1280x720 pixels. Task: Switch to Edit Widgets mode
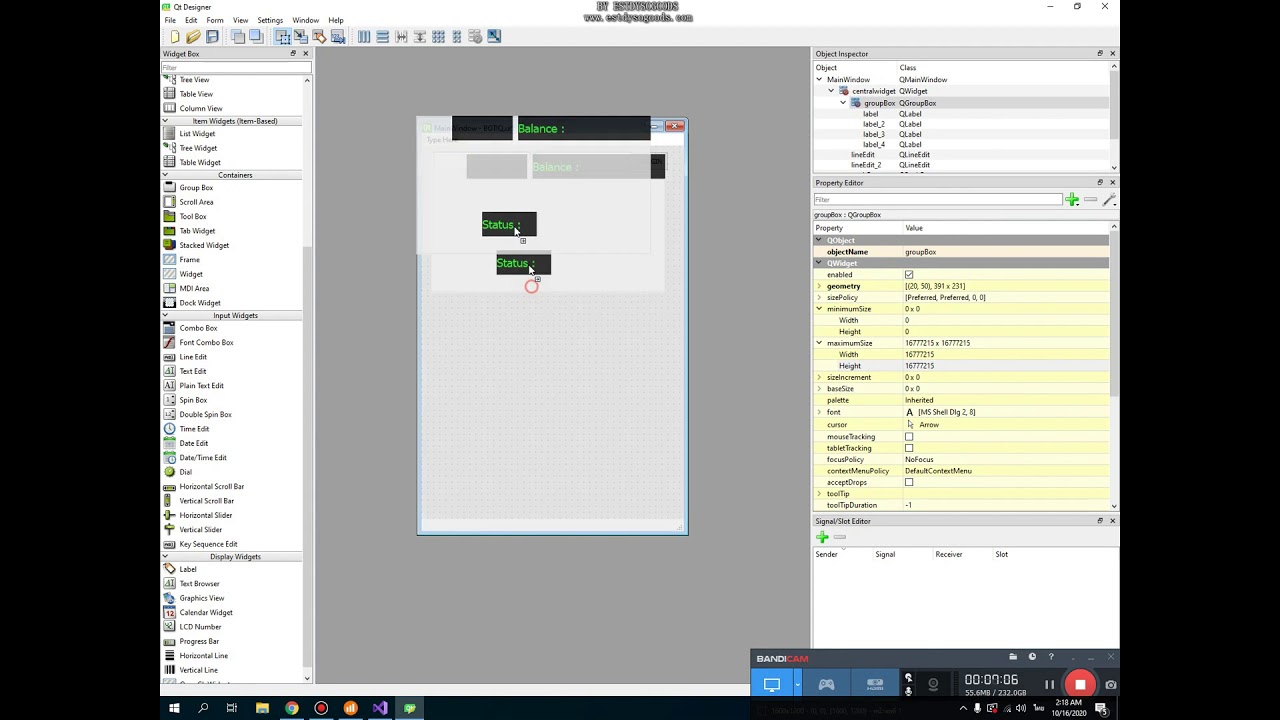coord(283,37)
